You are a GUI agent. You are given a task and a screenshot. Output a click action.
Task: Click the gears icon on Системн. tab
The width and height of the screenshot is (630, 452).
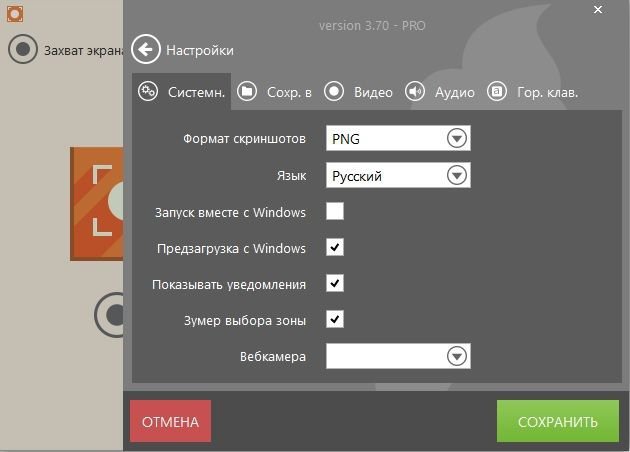[x=148, y=92]
